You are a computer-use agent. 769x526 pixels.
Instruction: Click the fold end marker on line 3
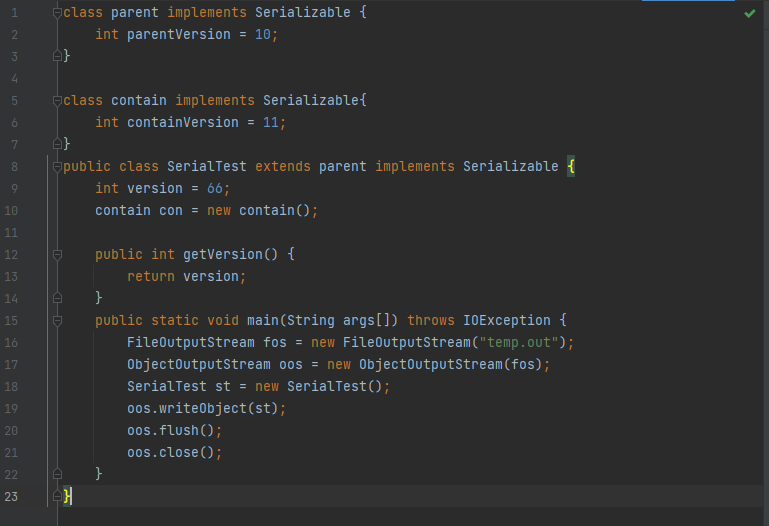(58, 57)
